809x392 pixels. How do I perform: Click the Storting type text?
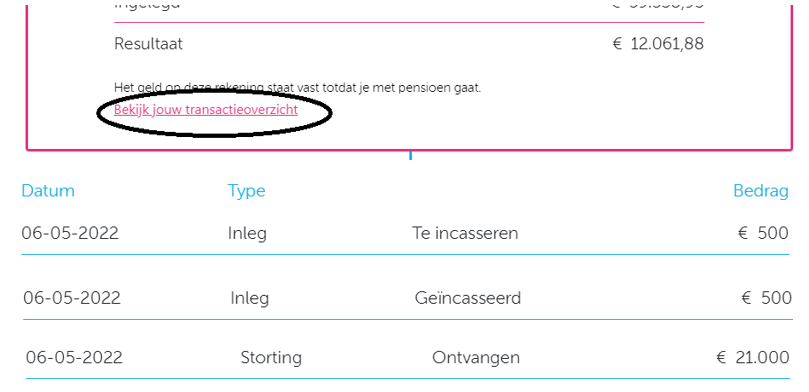click(x=271, y=358)
